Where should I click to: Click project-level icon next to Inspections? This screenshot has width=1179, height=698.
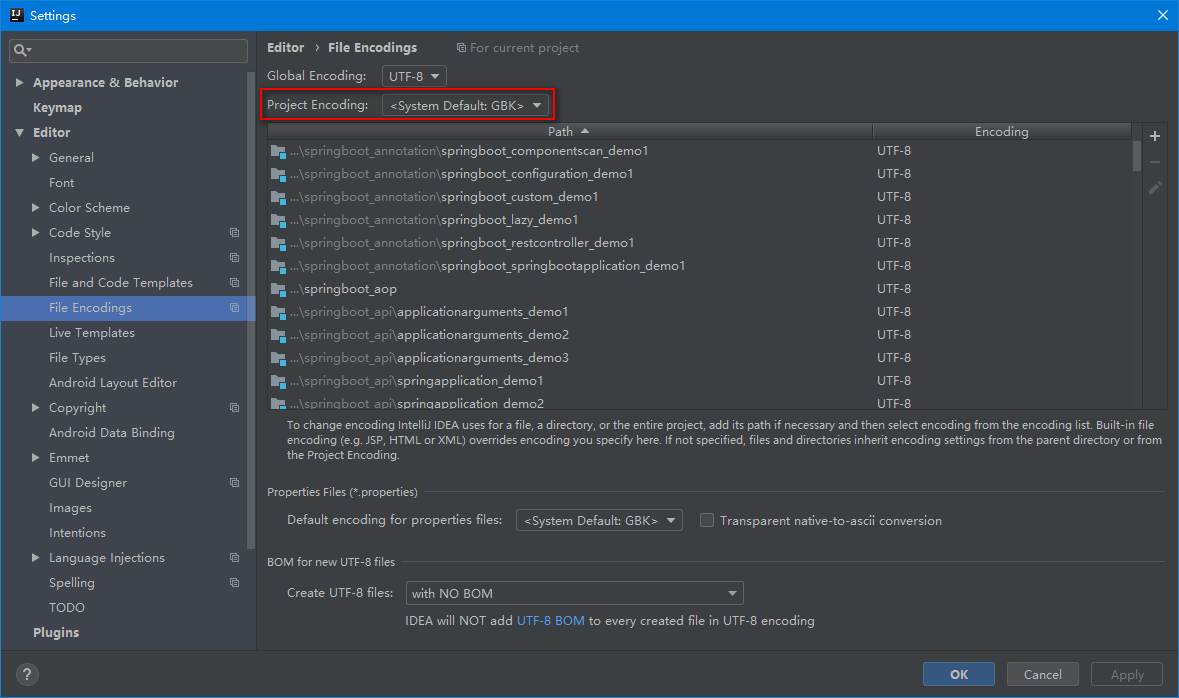[x=235, y=258]
